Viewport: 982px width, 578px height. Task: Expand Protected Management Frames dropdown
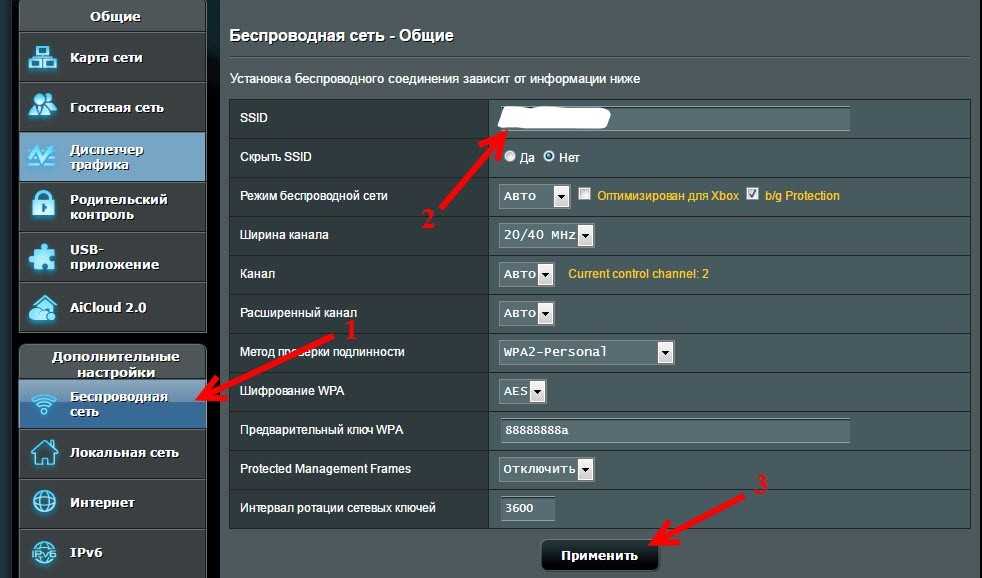tap(546, 469)
